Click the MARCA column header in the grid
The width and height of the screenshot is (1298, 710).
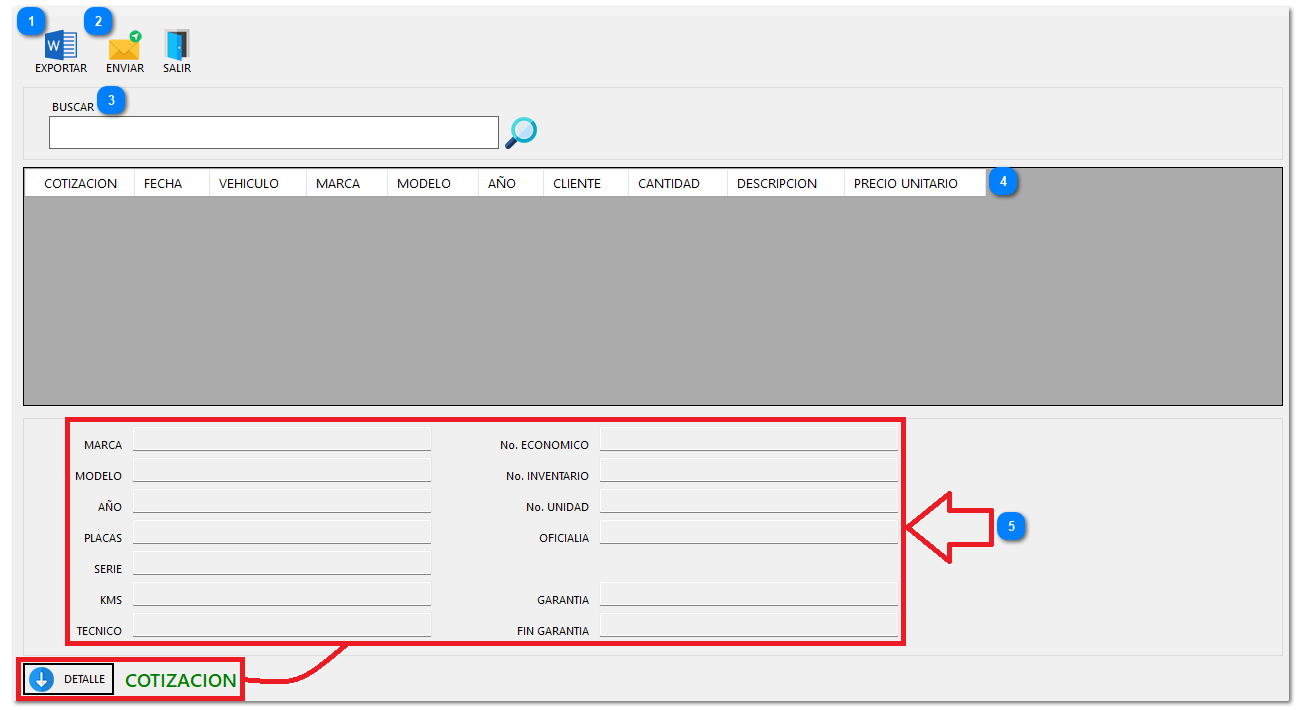coord(347,183)
